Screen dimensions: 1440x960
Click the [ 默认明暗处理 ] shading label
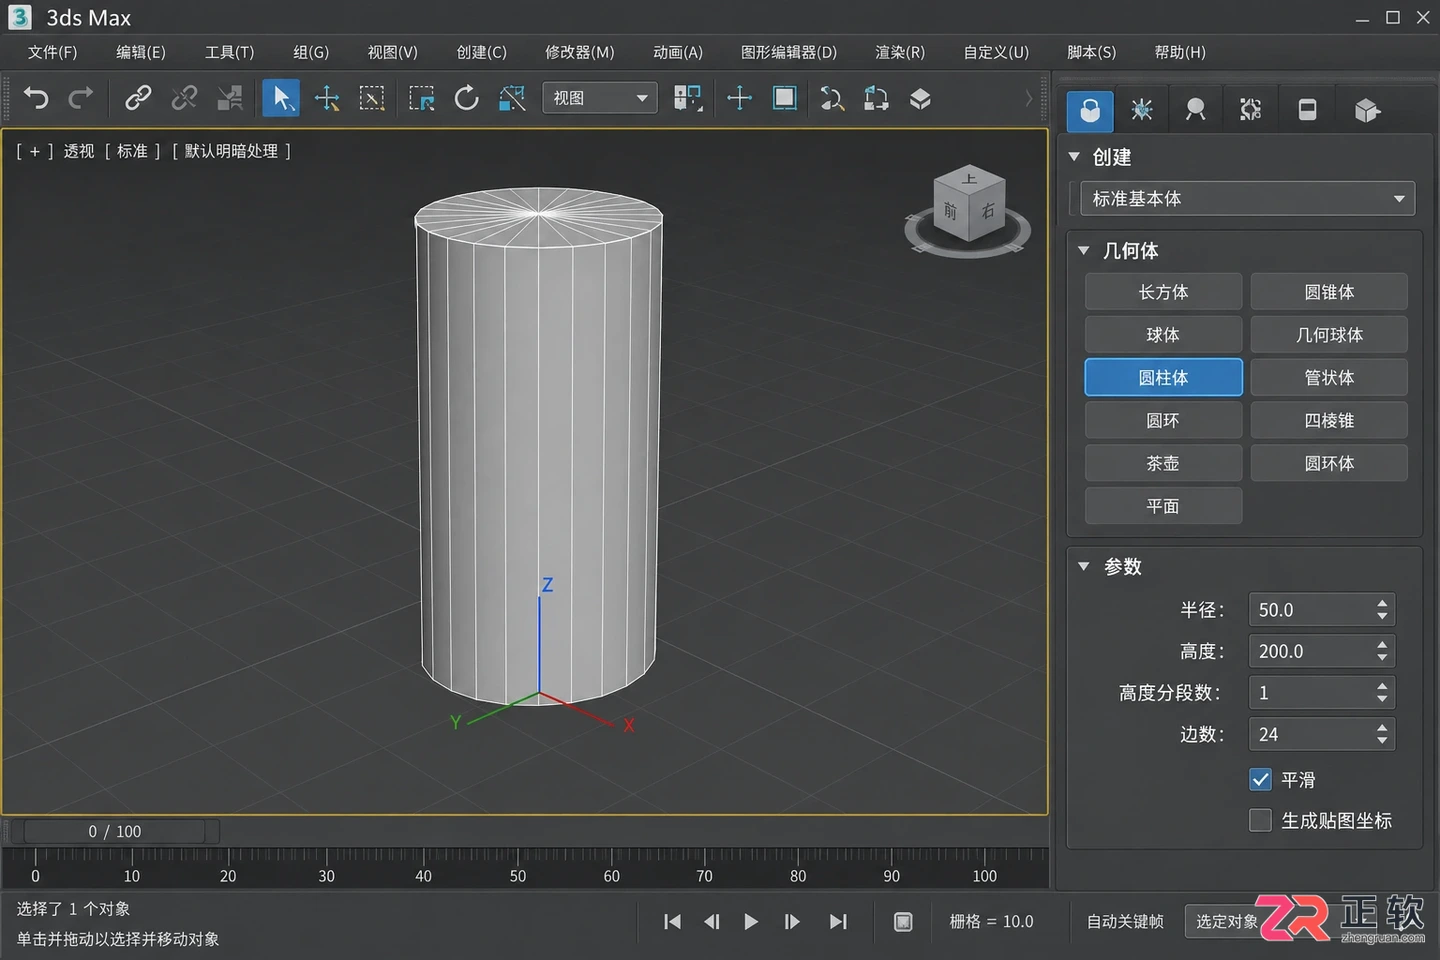tap(232, 151)
